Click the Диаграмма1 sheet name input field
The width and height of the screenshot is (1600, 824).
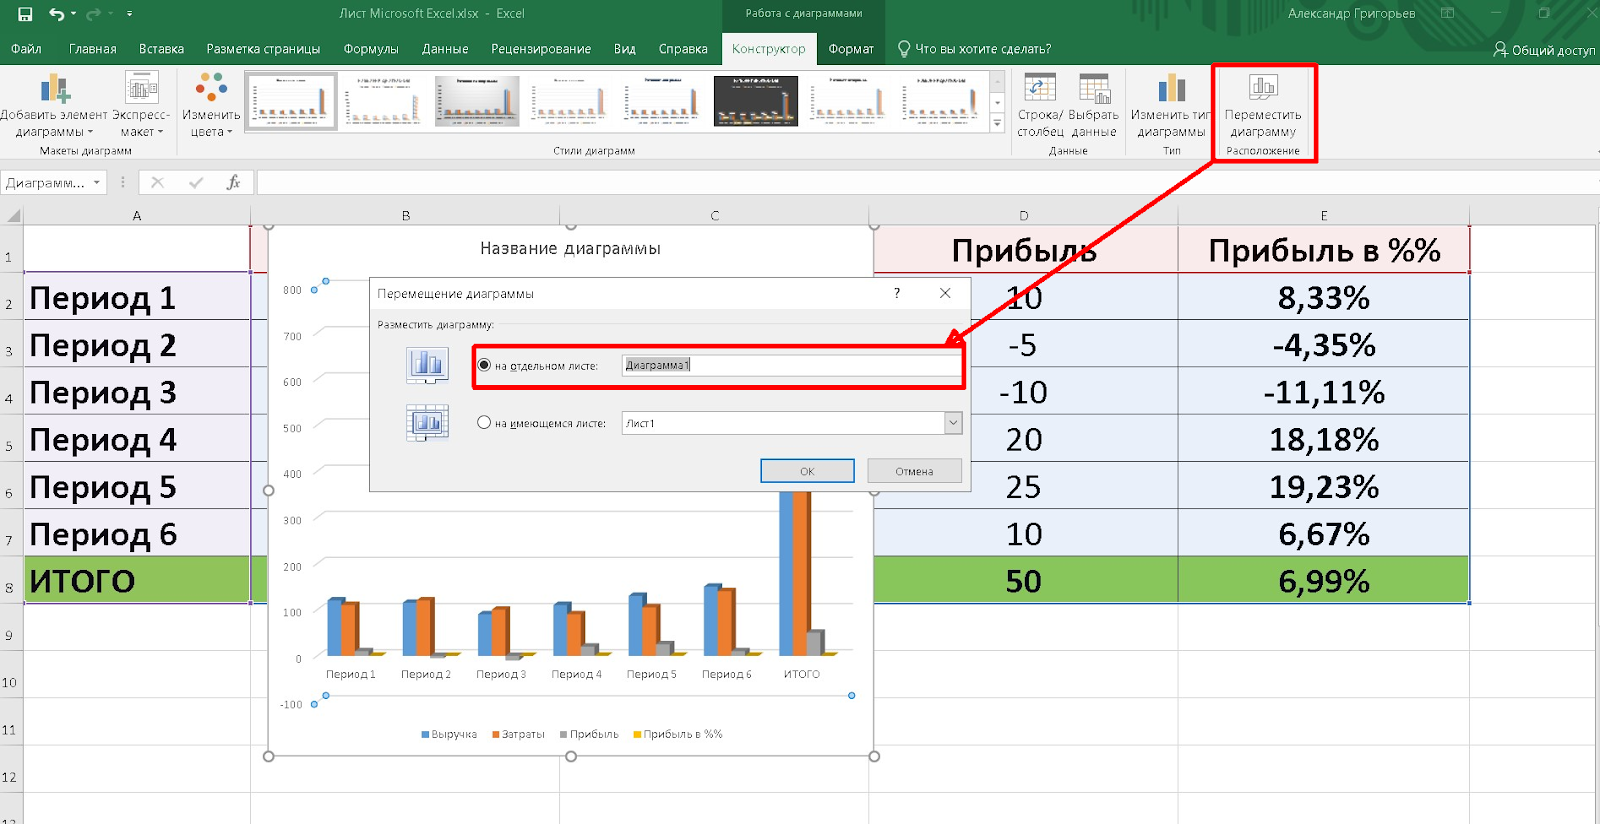(x=790, y=365)
